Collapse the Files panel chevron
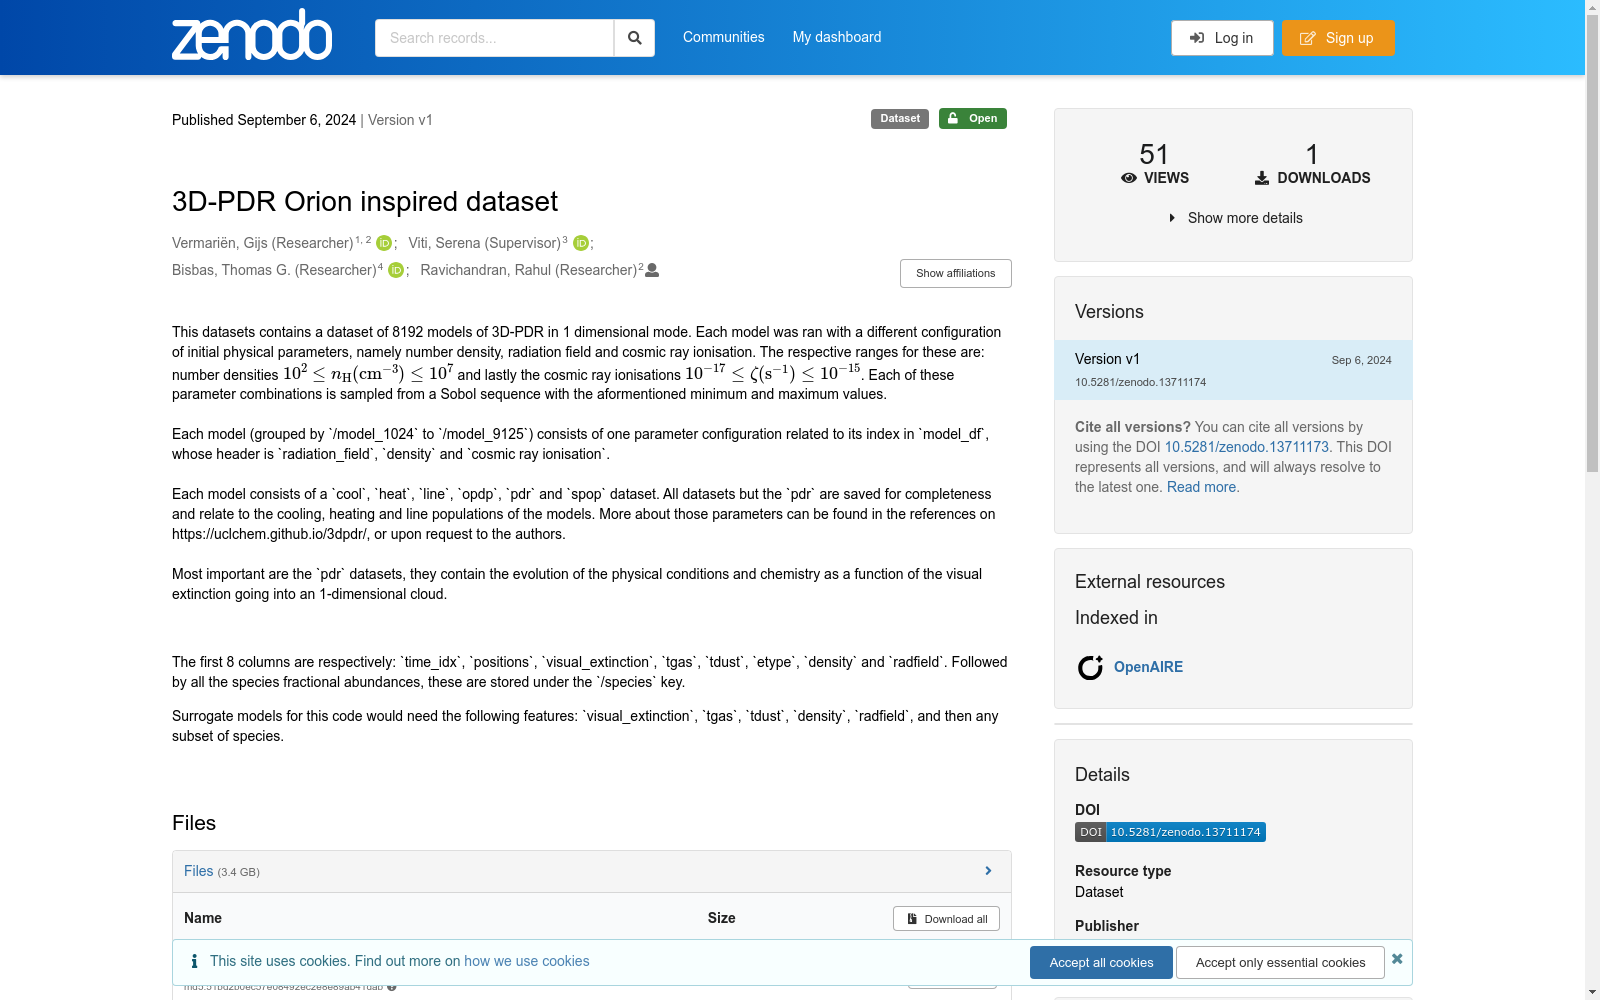 pyautogui.click(x=988, y=871)
